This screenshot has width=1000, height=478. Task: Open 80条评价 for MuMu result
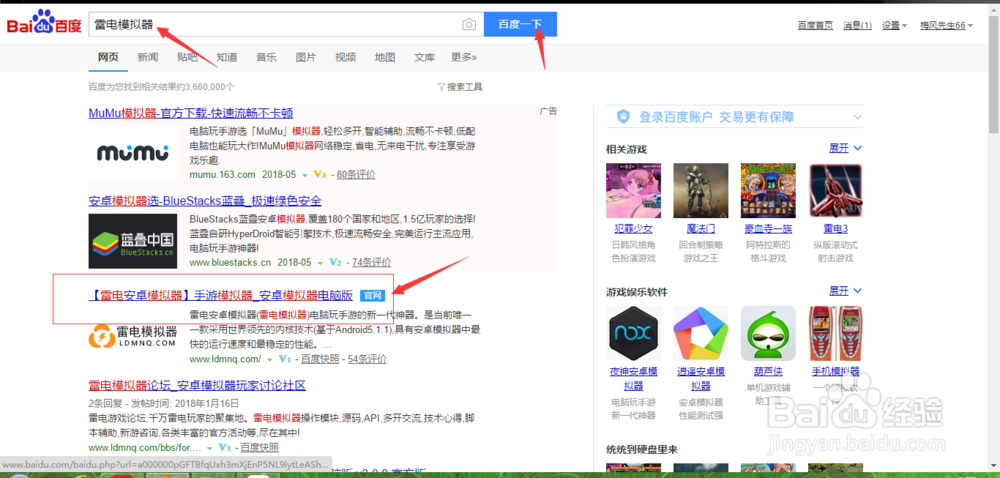[356, 174]
